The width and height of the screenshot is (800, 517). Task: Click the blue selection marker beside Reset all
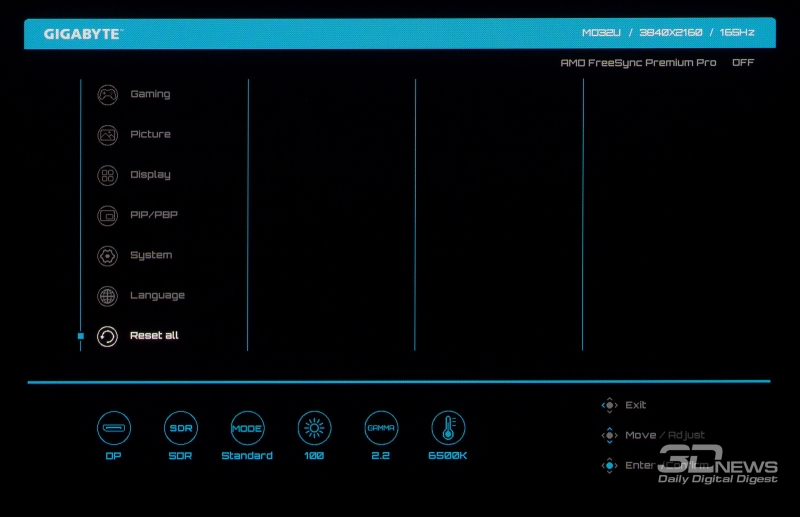(x=81, y=336)
